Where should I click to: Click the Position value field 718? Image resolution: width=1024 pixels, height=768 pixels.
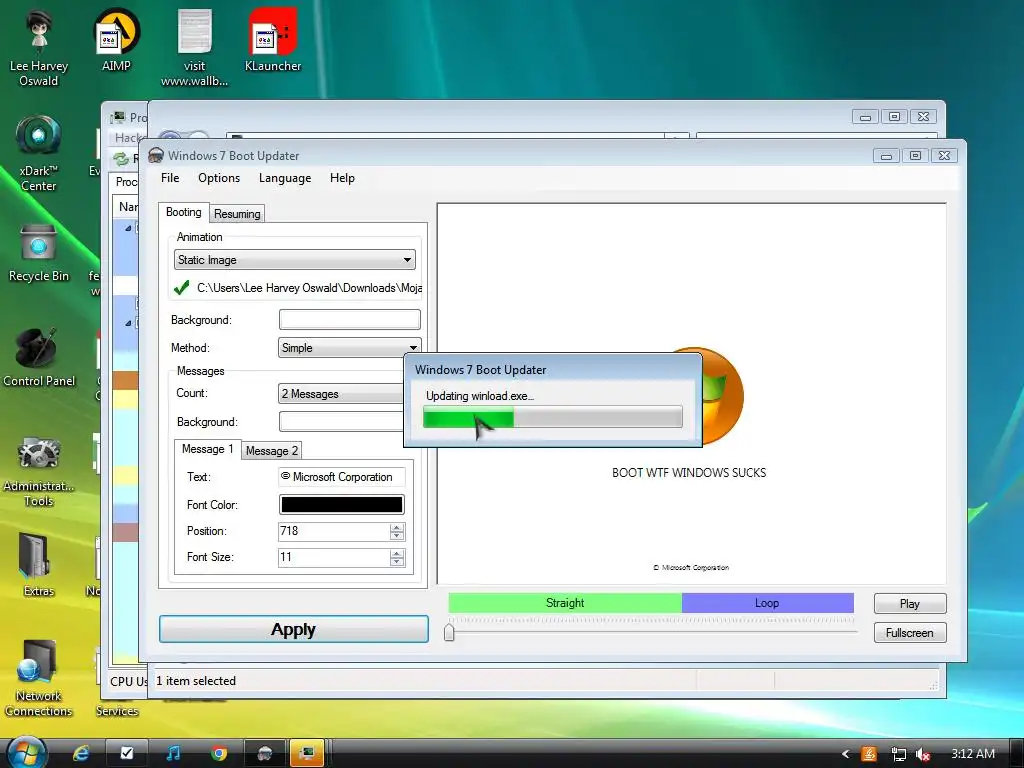pyautogui.click(x=334, y=531)
